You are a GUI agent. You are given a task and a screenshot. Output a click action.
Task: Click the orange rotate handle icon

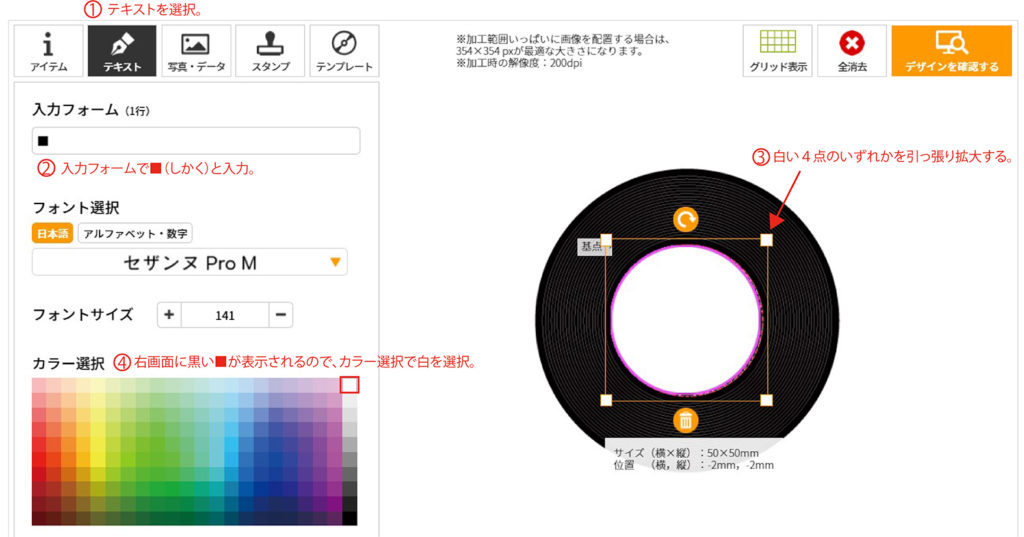coord(686,220)
